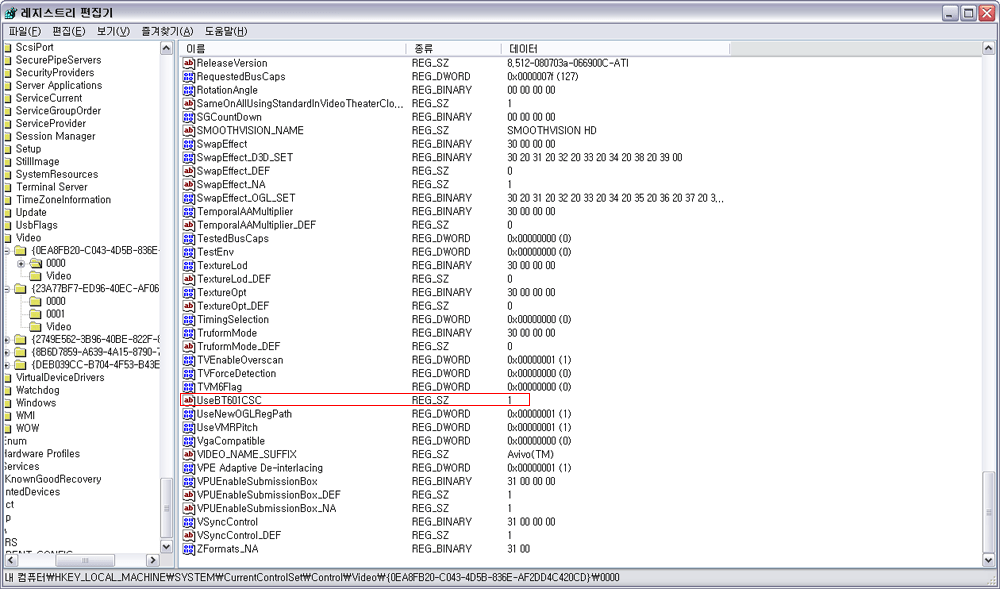1000x589 pixels.
Task: Click the ZFormats_NA binary value icon
Action: [x=188, y=549]
